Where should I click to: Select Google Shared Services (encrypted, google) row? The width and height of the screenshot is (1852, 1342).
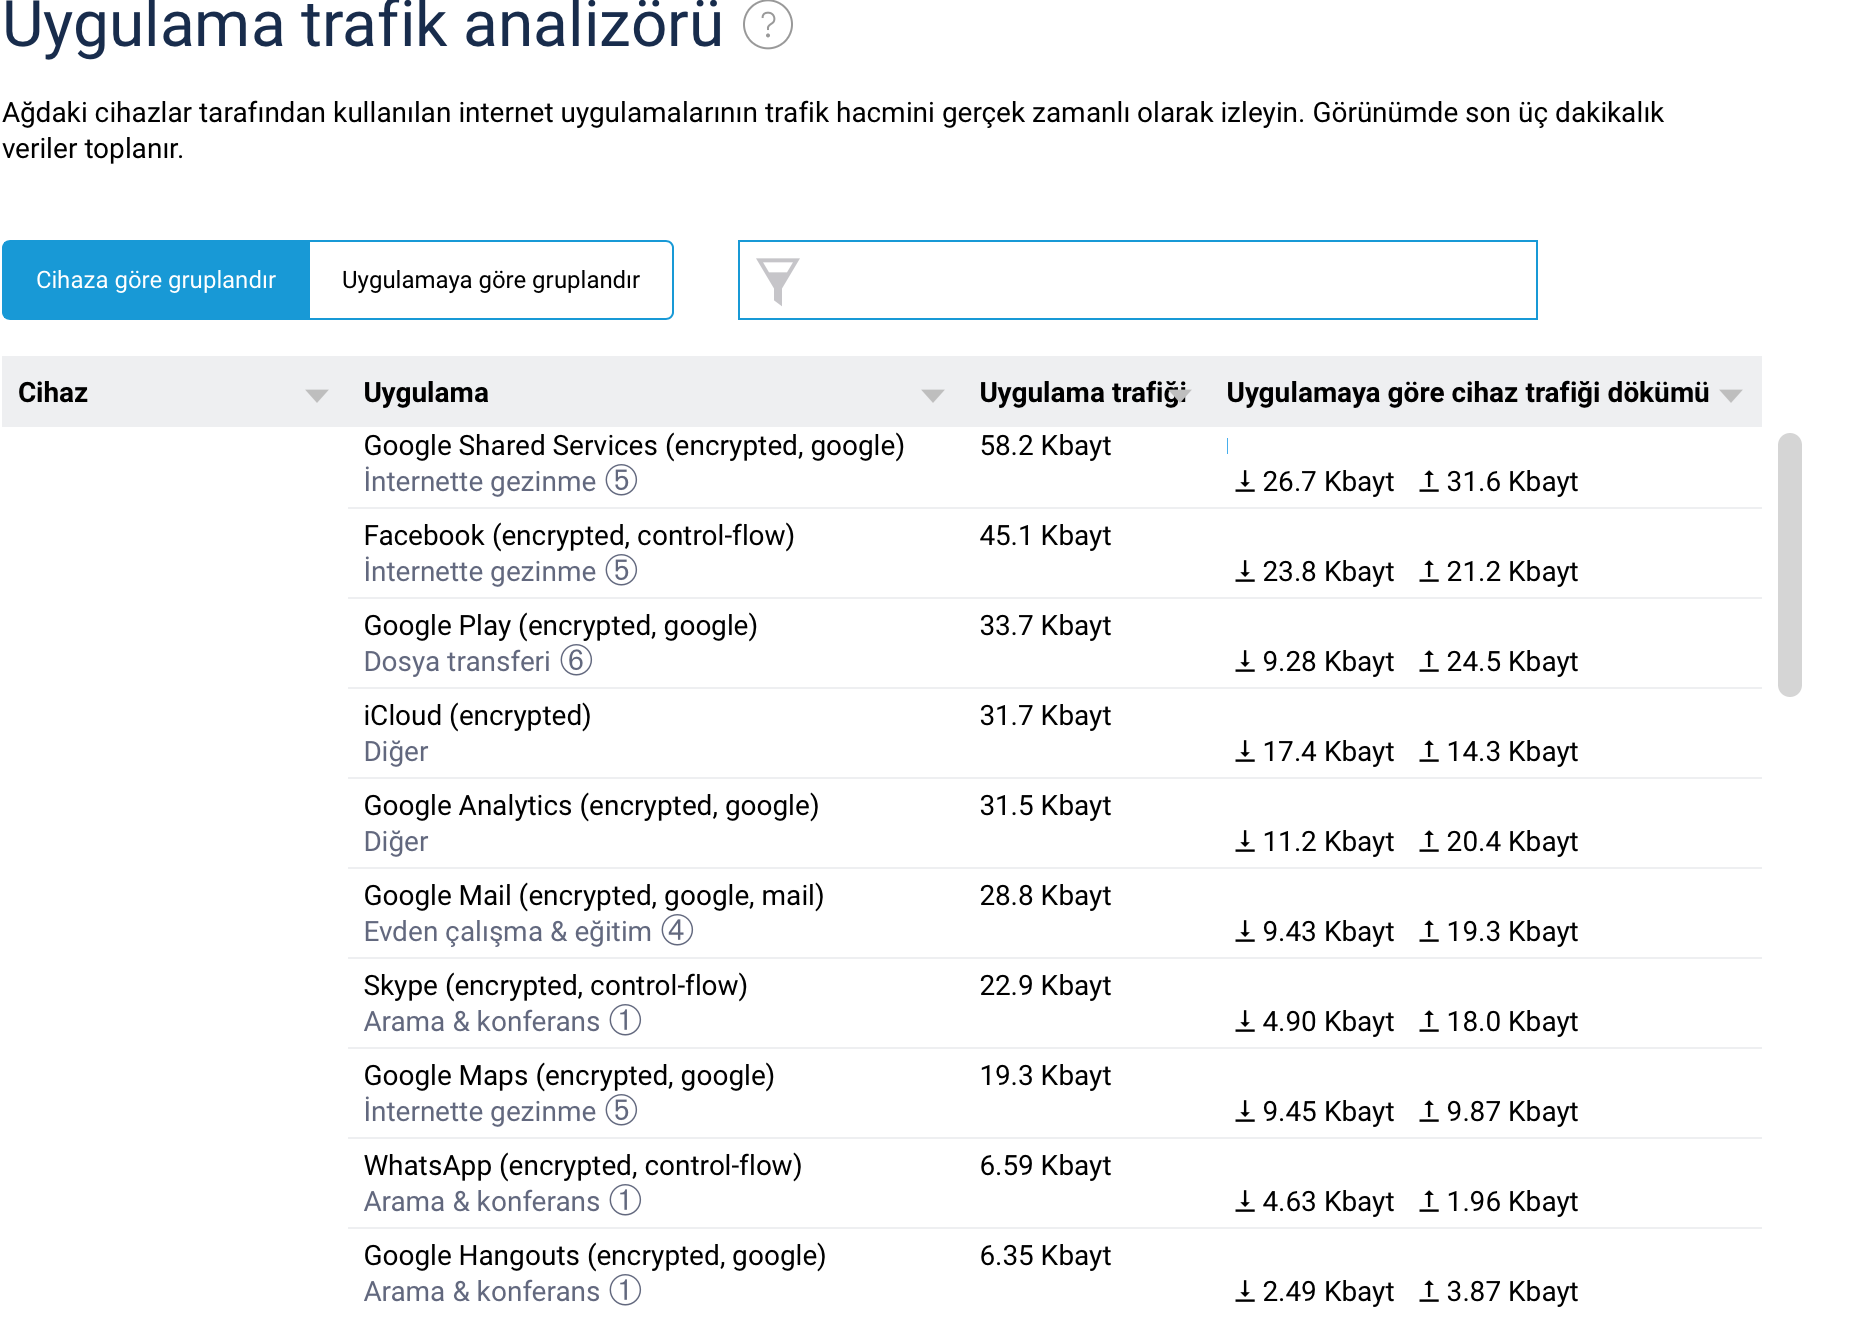634,446
